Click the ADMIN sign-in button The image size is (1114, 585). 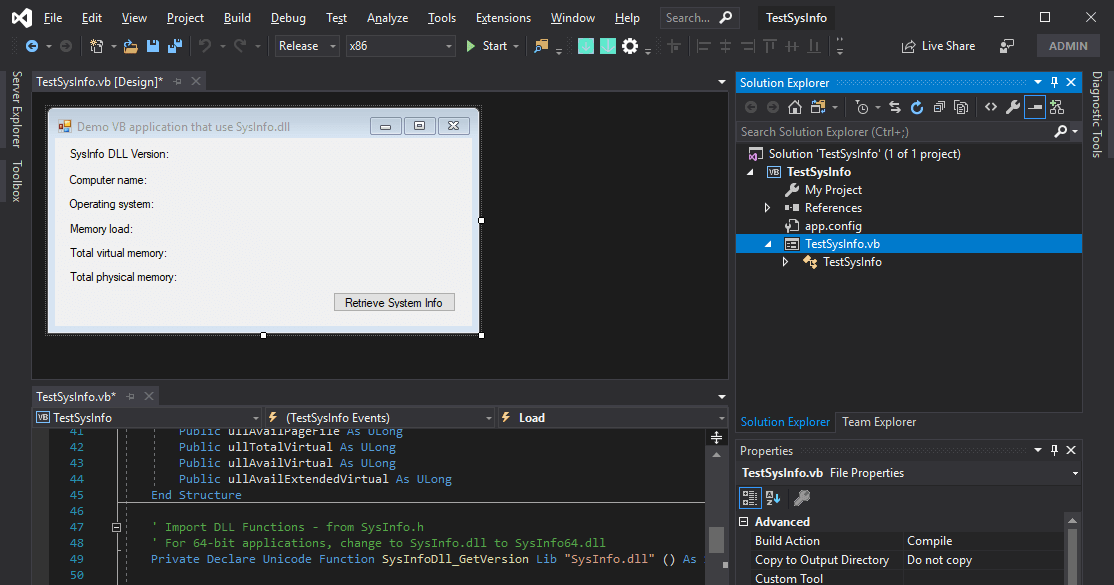pos(1068,45)
